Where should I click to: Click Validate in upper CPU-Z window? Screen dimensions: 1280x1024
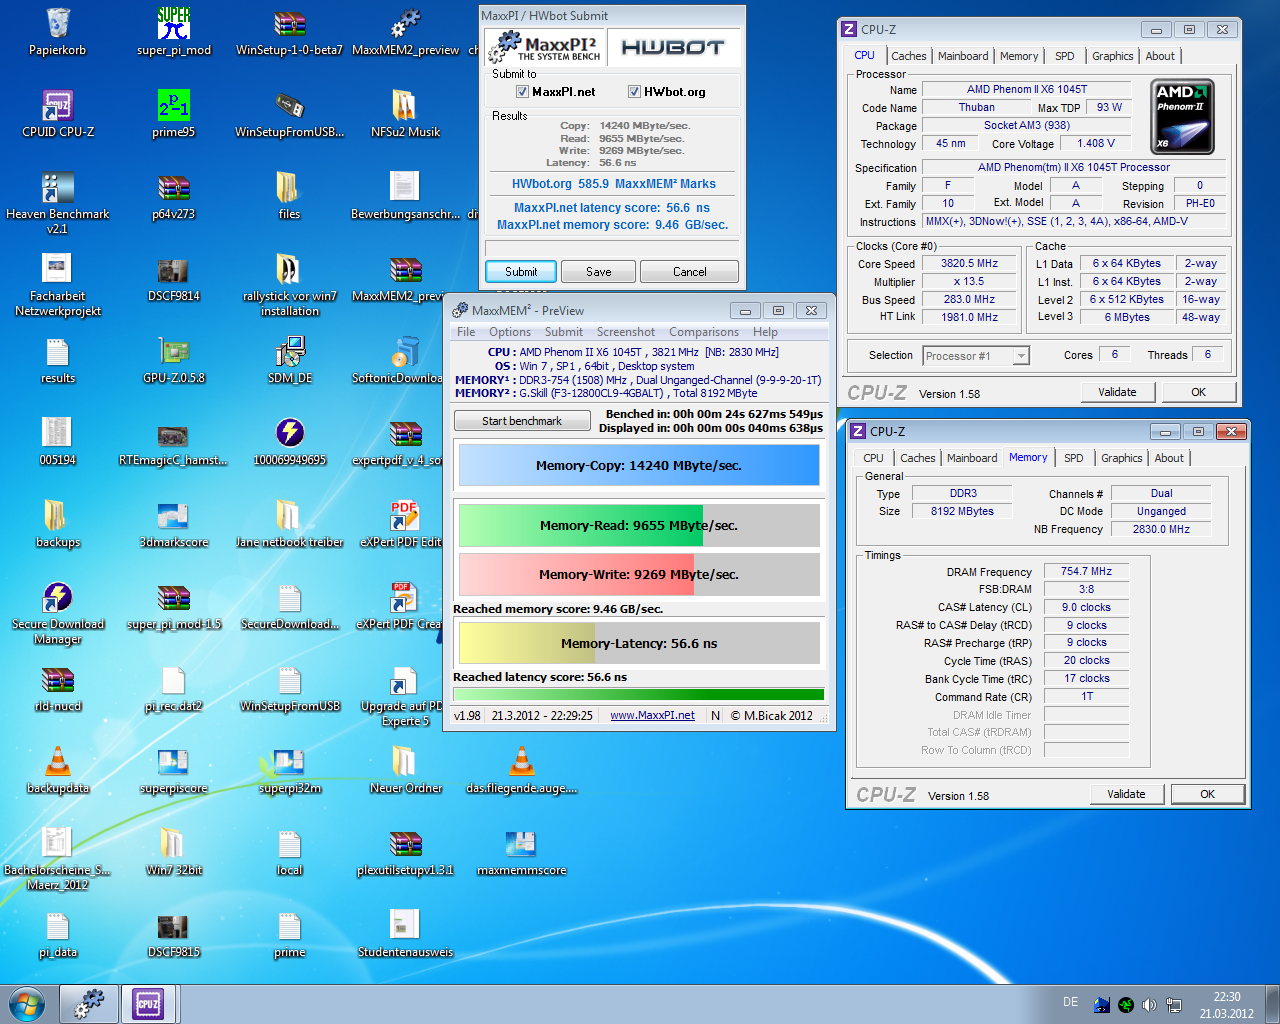click(x=1117, y=392)
